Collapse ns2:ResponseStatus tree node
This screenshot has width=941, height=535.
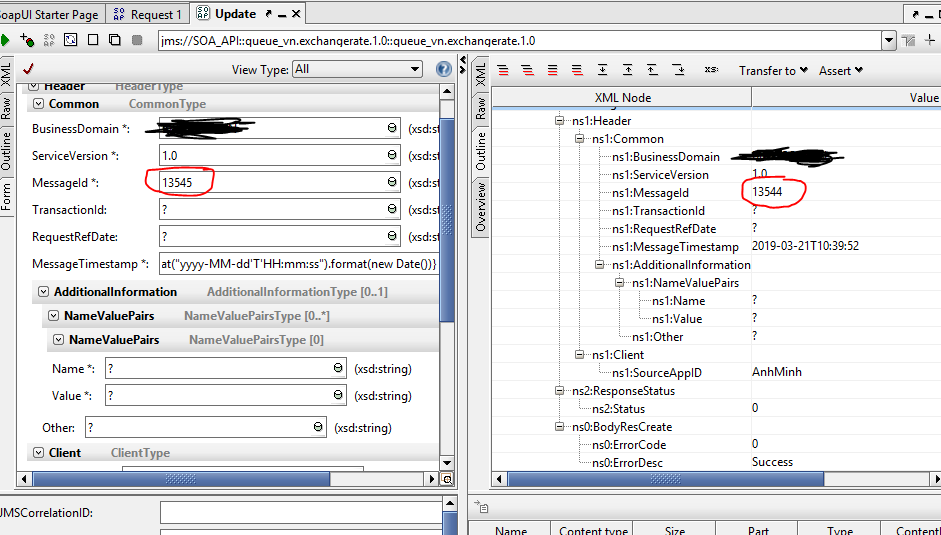pos(560,391)
